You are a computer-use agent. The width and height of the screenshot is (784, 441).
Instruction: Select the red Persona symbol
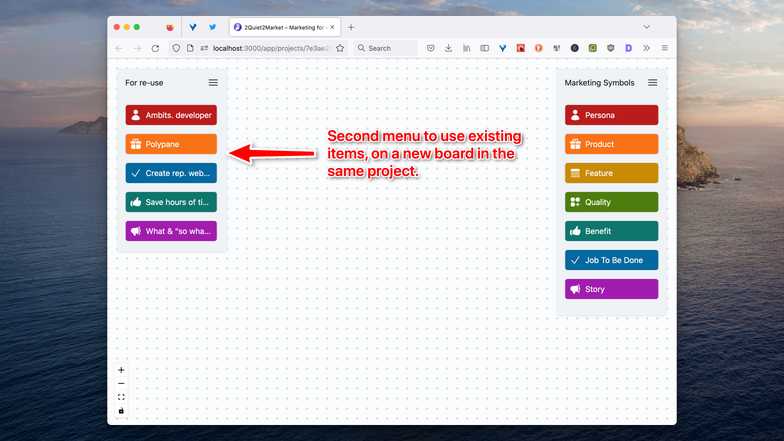tap(611, 115)
